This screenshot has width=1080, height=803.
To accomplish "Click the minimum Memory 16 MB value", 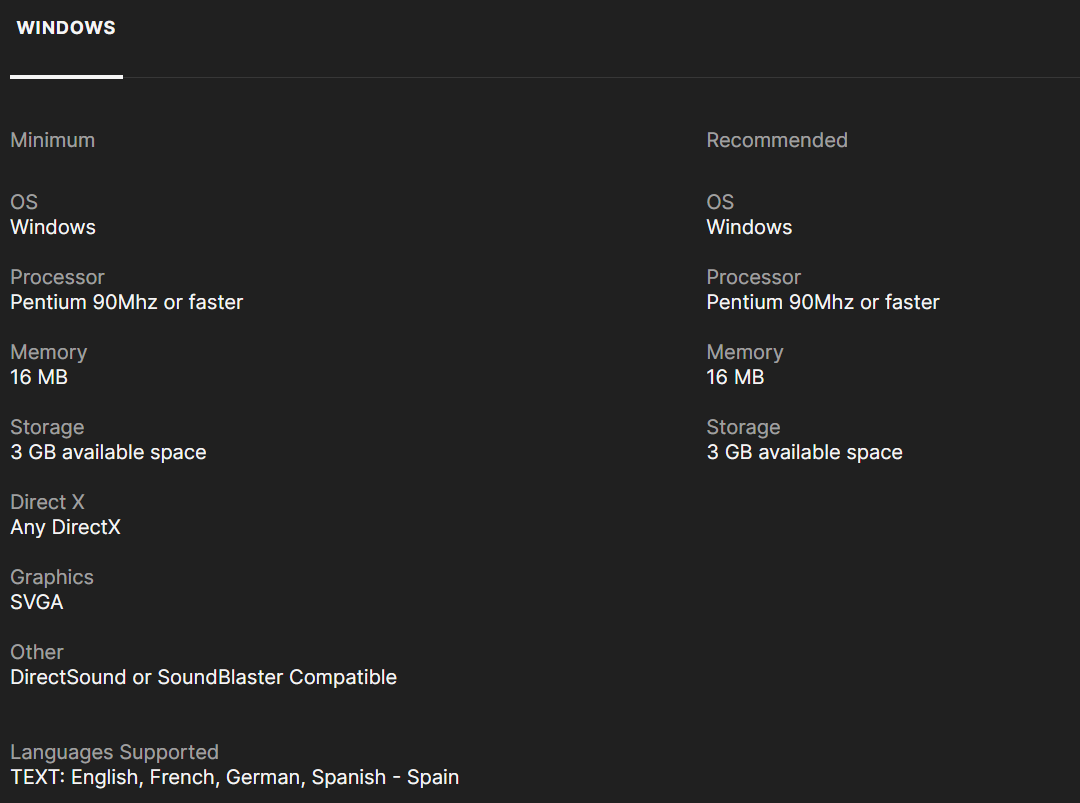I will [x=39, y=377].
